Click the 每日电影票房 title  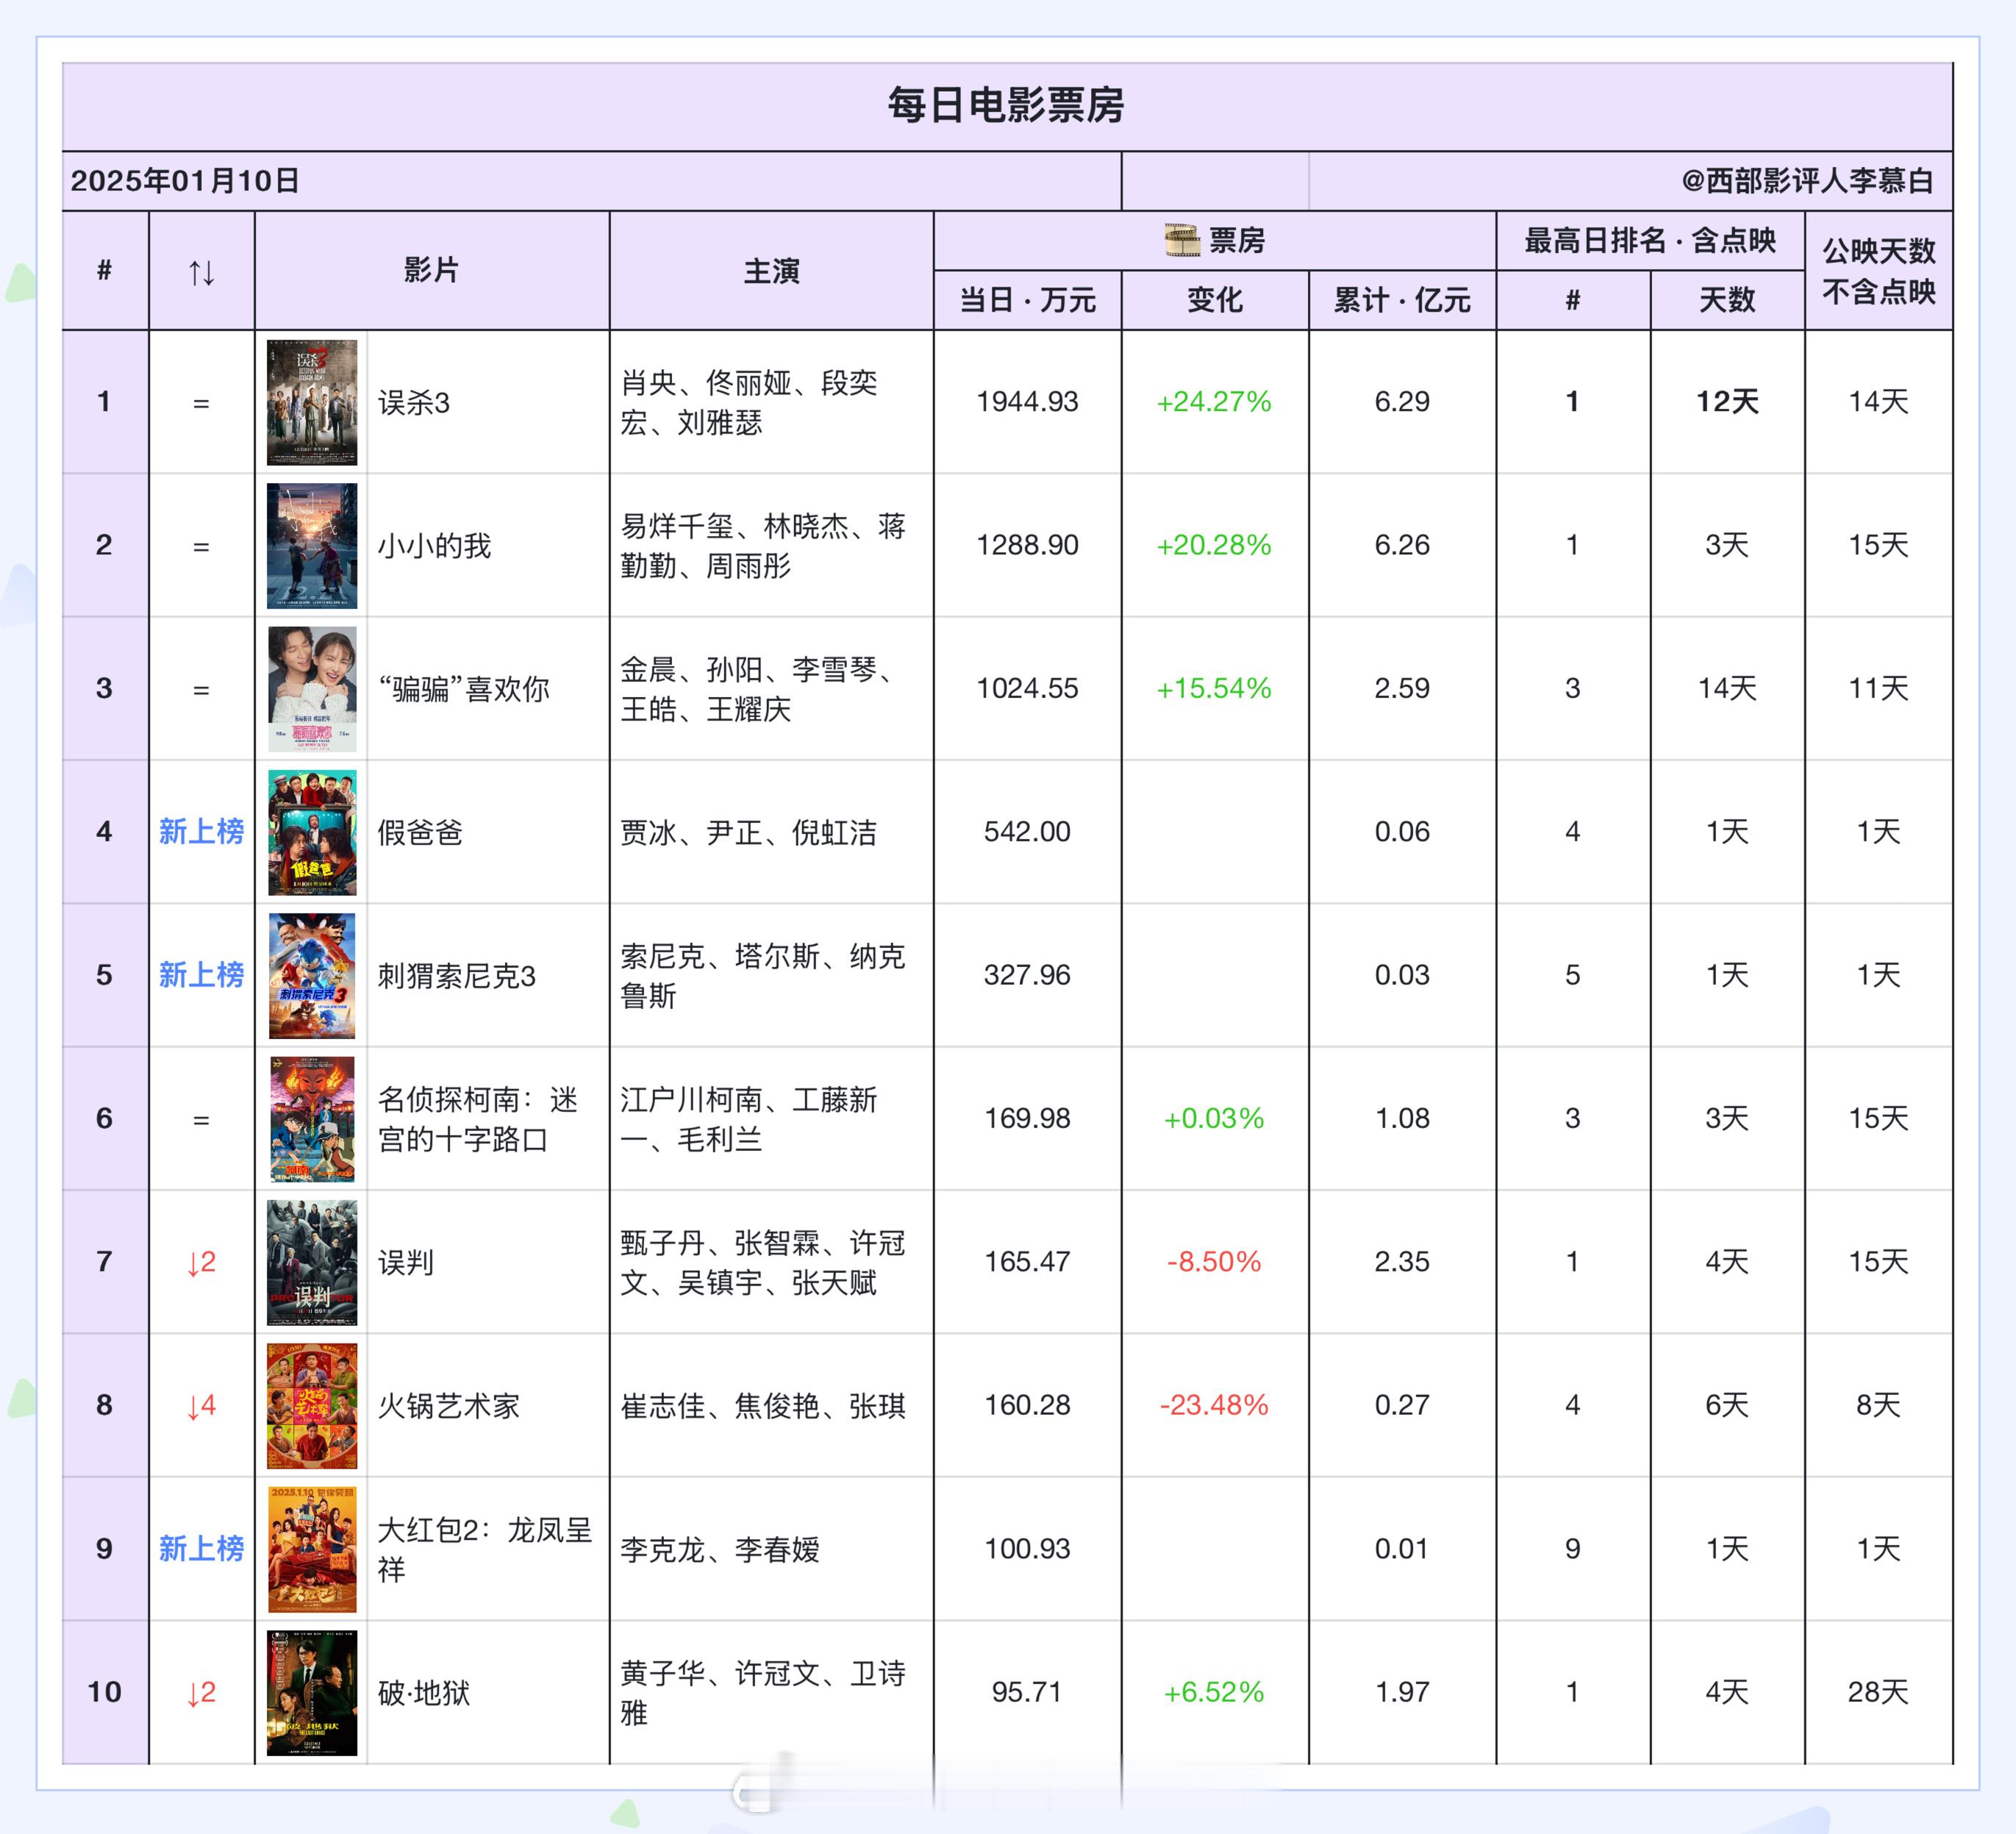click(x=1006, y=105)
